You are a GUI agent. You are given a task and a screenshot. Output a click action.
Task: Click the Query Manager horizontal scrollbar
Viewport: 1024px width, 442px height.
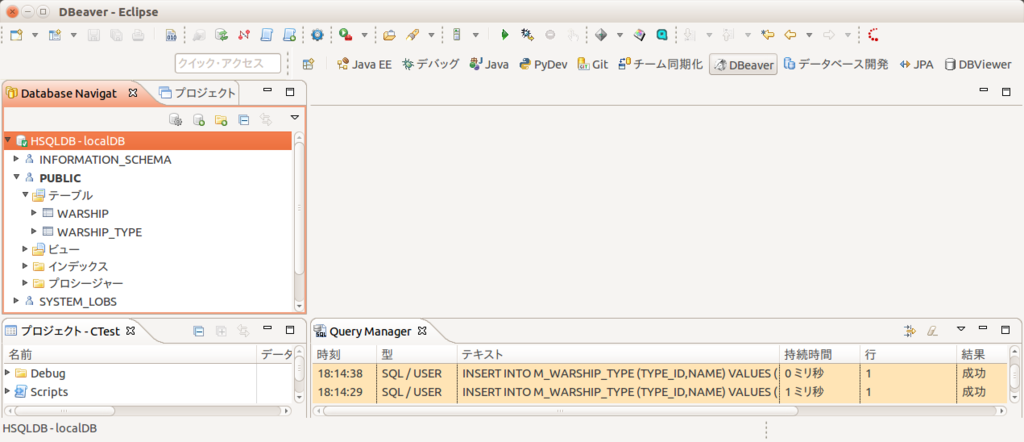[x=560, y=411]
